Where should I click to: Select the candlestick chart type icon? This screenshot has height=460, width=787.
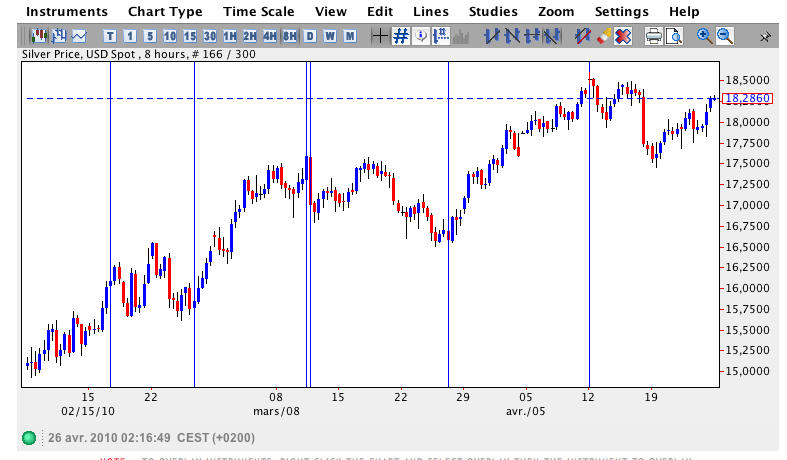click(40, 36)
